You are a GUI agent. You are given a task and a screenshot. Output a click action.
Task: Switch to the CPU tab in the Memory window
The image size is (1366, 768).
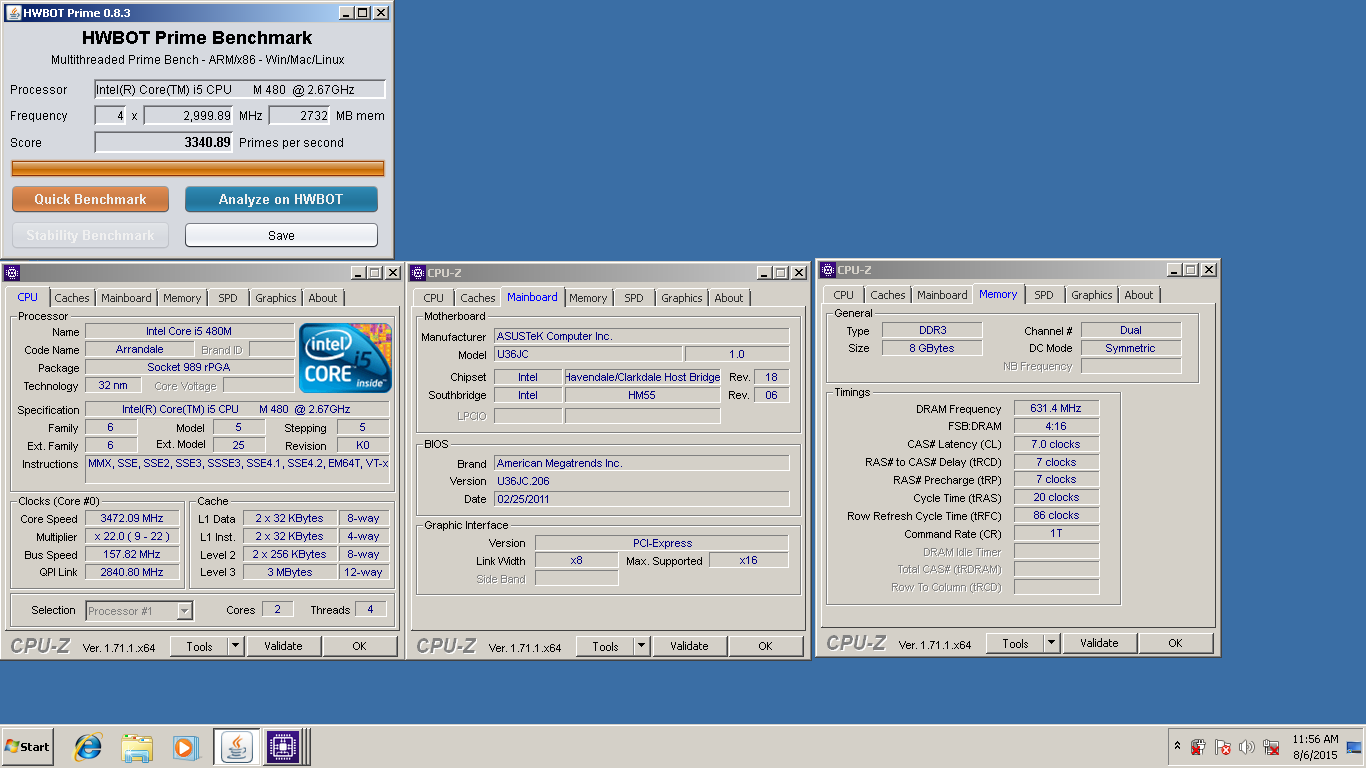tap(844, 295)
